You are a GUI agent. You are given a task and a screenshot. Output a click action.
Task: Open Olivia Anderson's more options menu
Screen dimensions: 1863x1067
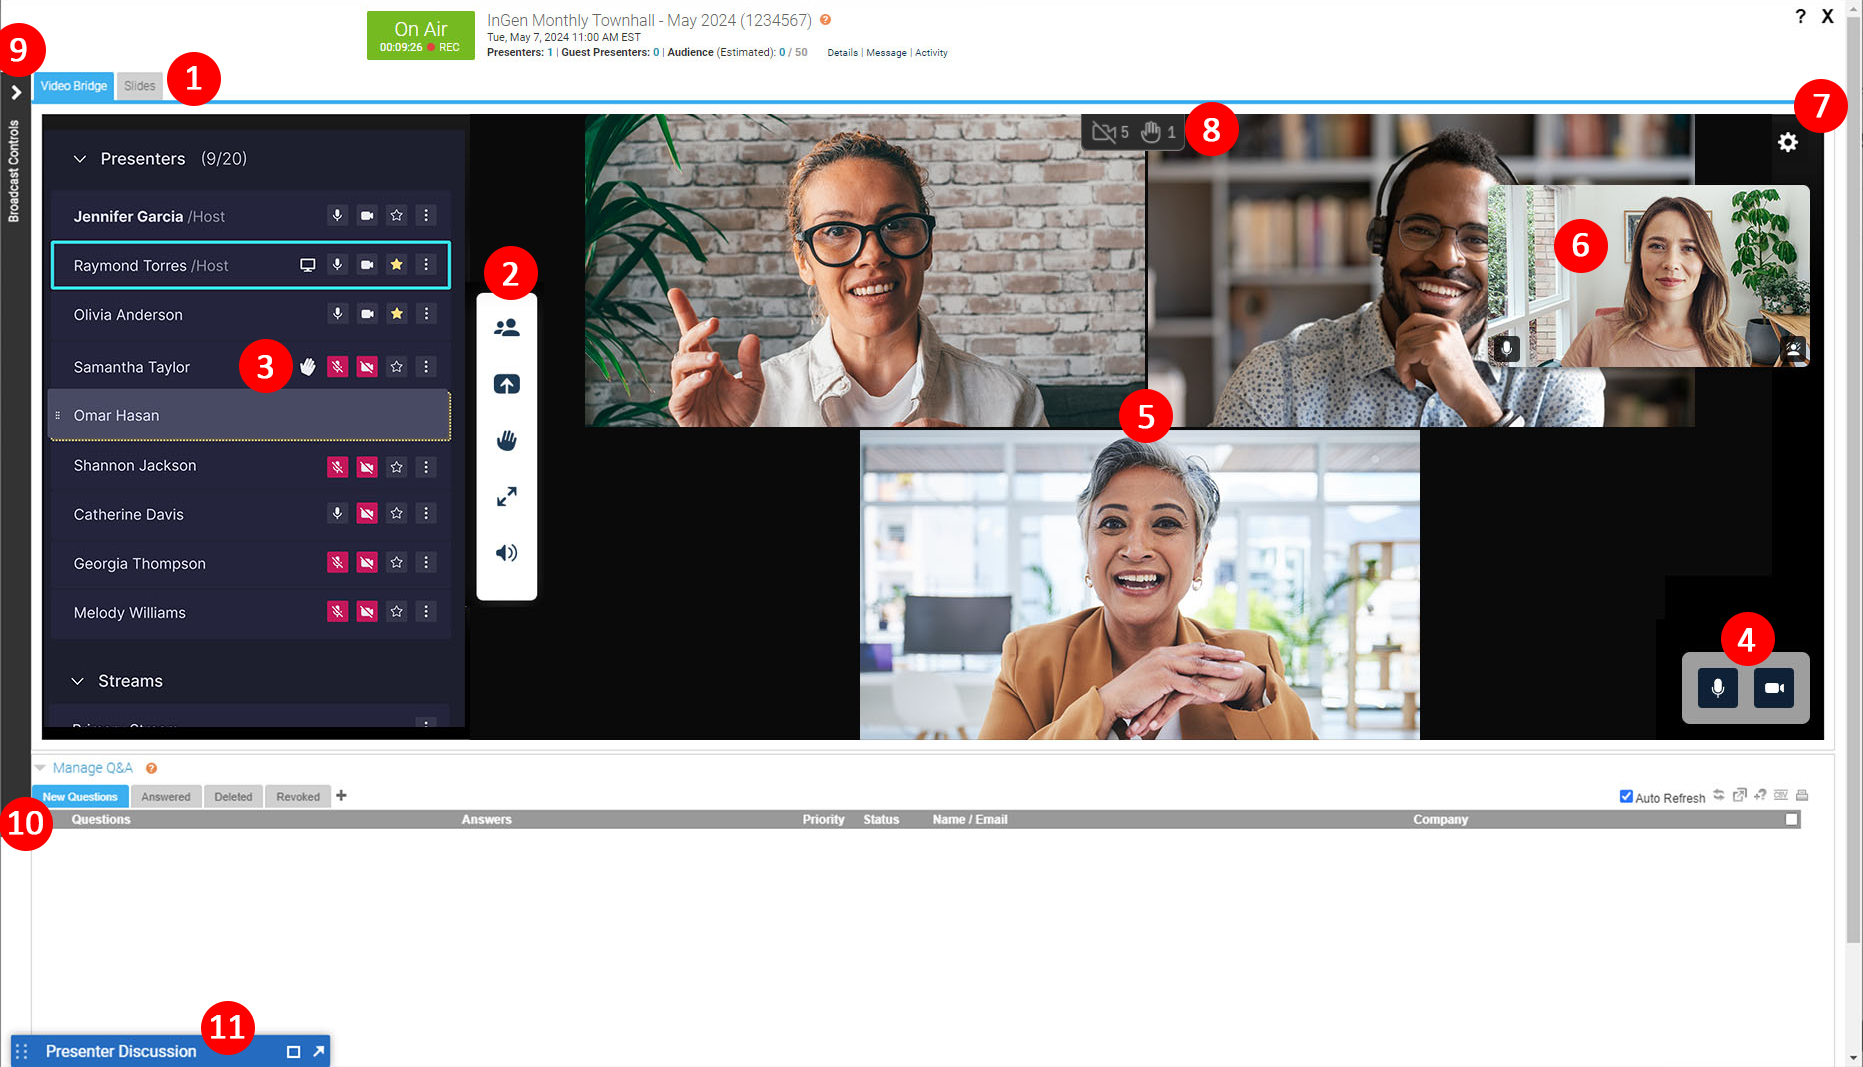(x=426, y=314)
